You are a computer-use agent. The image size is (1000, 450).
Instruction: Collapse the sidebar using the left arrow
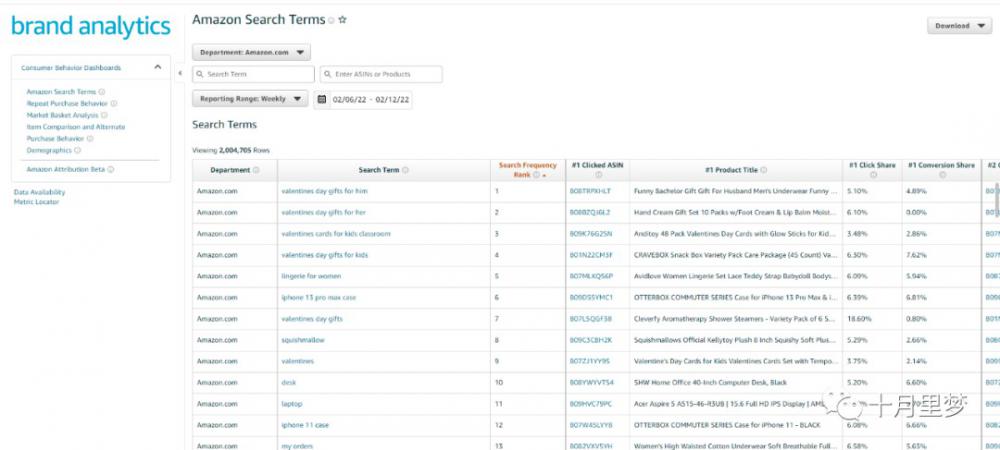pyautogui.click(x=180, y=73)
